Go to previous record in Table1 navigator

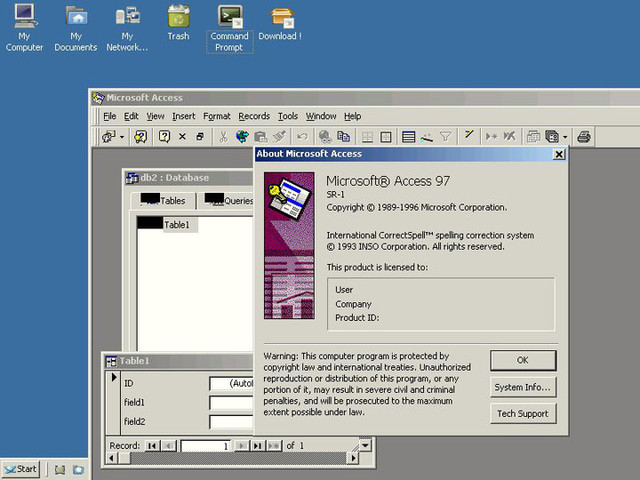(x=169, y=446)
